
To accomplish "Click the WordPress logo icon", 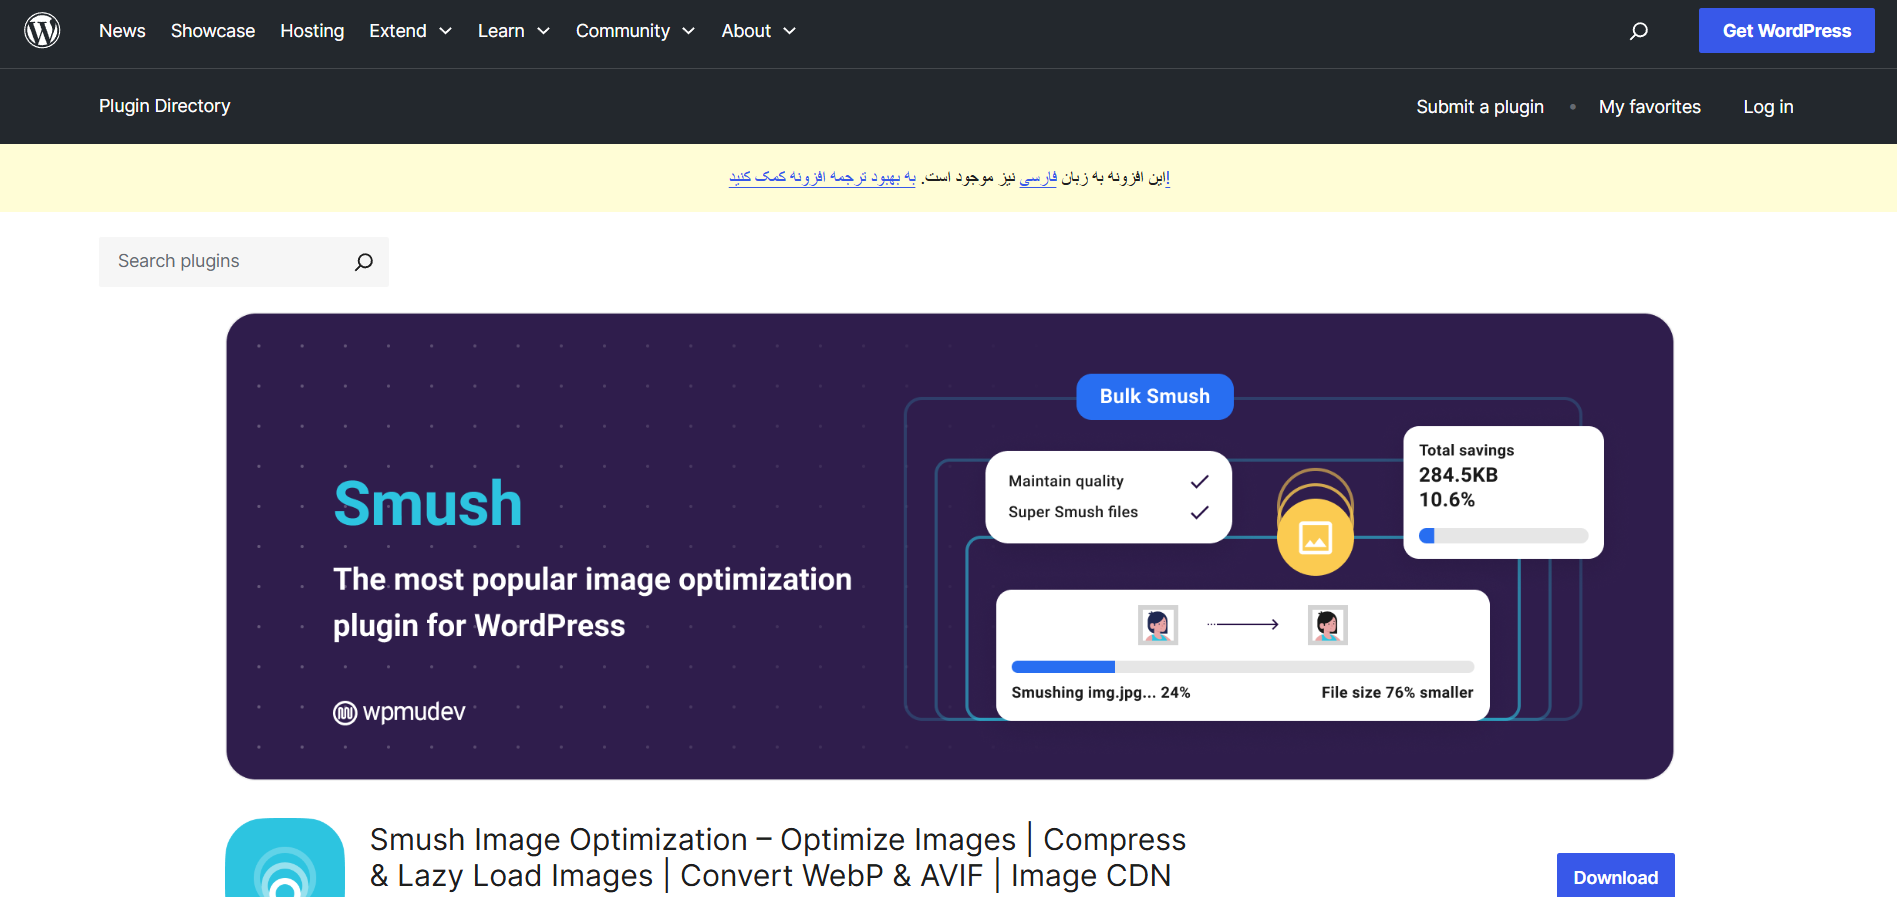I will point(42,31).
